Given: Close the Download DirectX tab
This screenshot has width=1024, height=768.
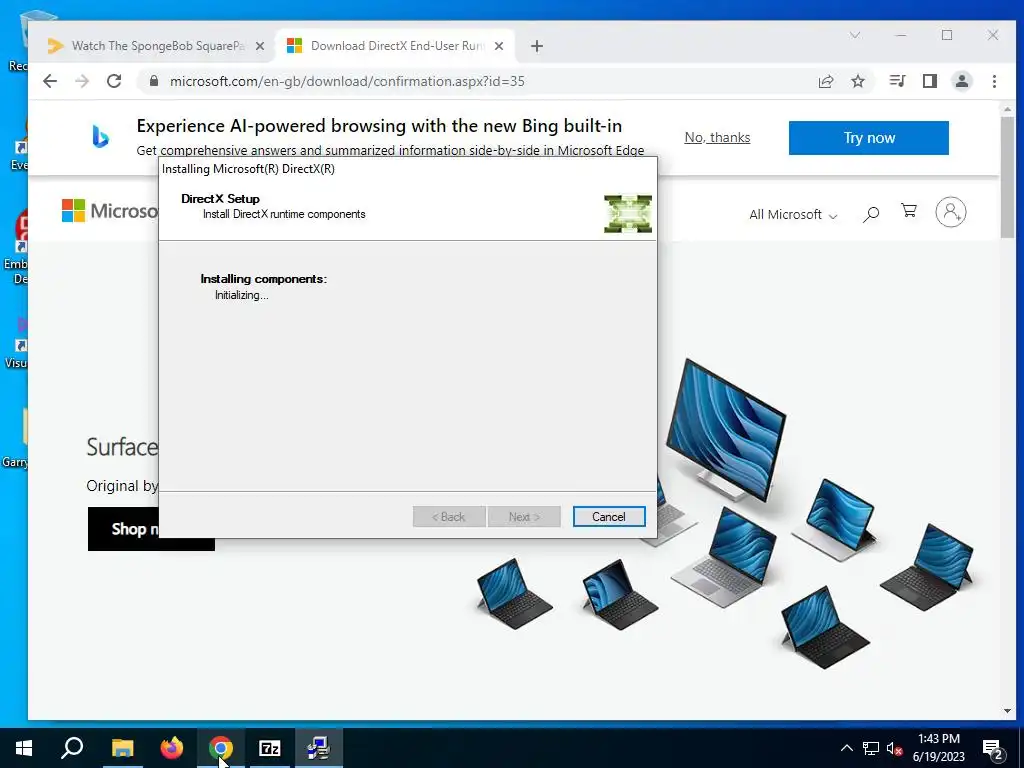Looking at the screenshot, I should point(499,46).
